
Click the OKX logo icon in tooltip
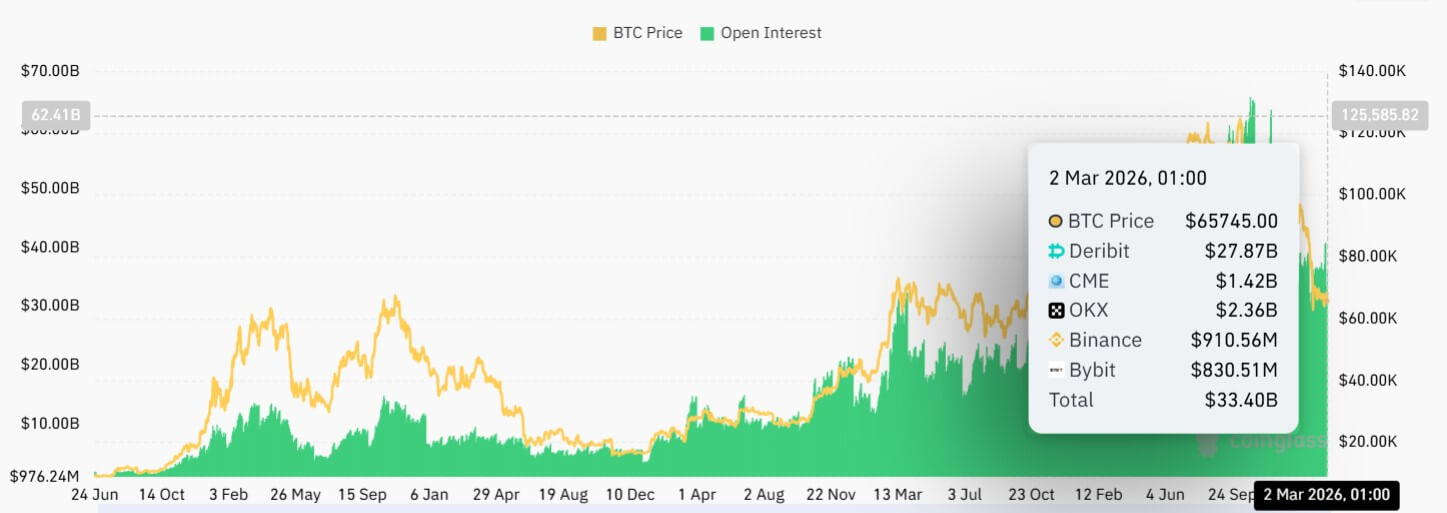[1056, 310]
